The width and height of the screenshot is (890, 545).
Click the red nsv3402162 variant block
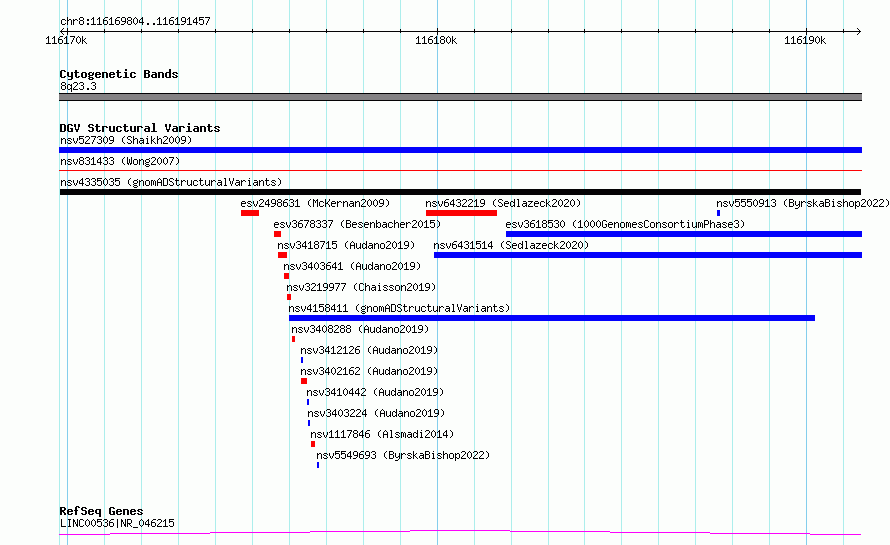pos(304,381)
